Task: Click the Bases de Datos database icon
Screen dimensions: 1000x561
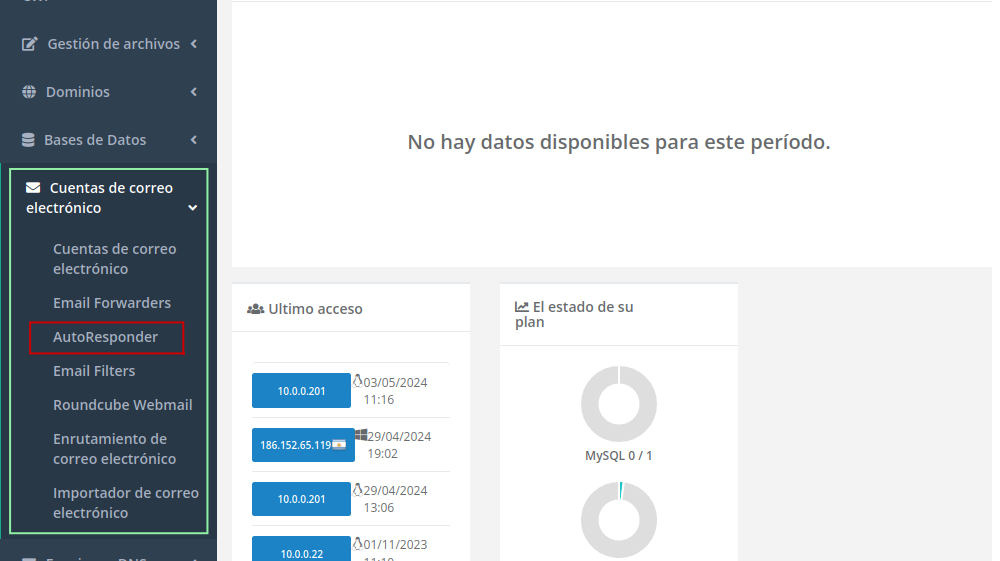Action: click(28, 140)
